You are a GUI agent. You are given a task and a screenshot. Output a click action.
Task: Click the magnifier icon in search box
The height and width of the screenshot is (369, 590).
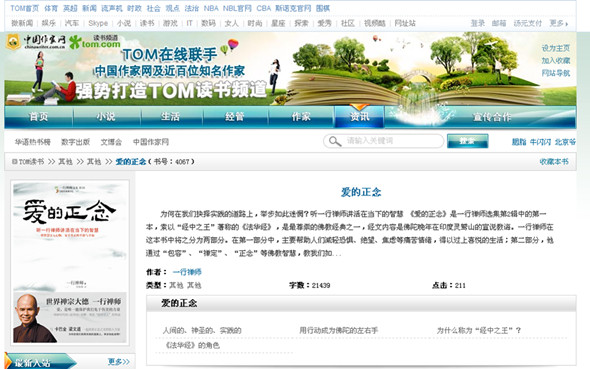334,141
